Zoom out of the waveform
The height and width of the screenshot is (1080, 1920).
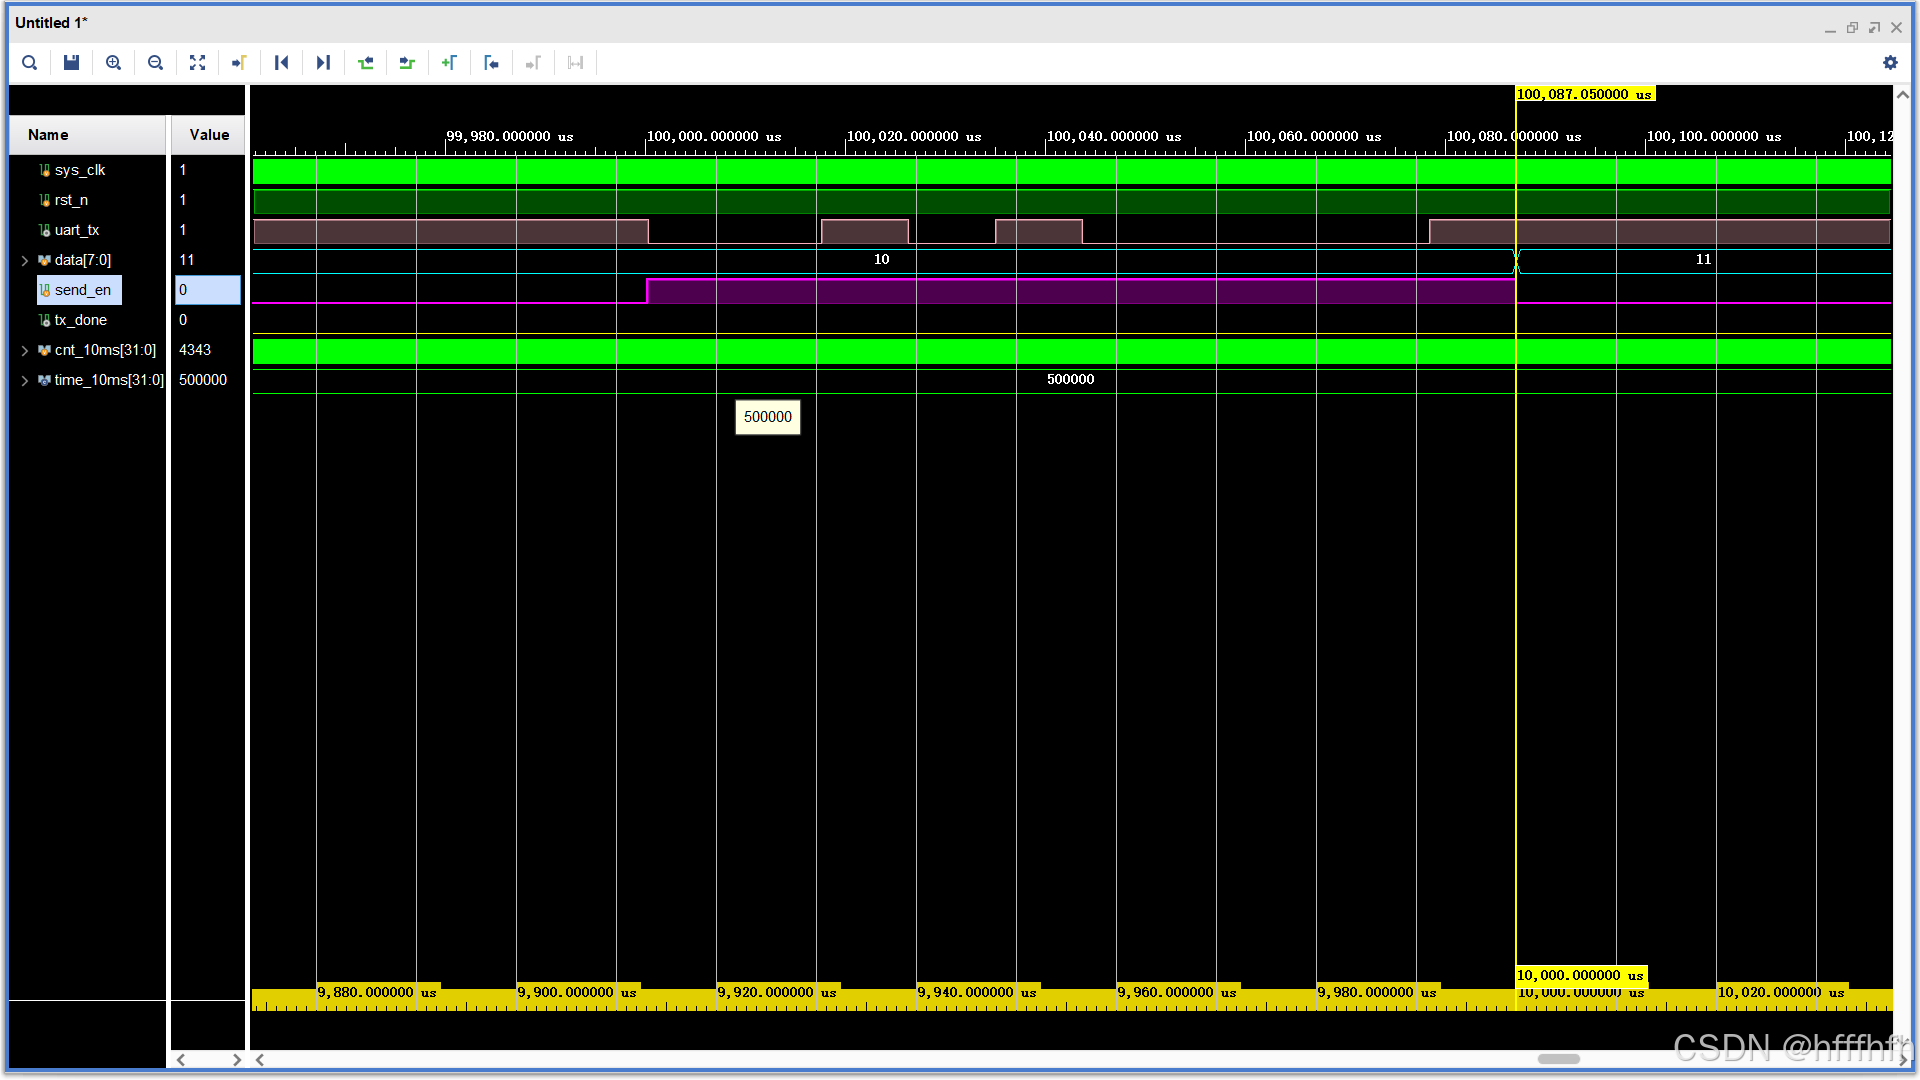tap(155, 63)
